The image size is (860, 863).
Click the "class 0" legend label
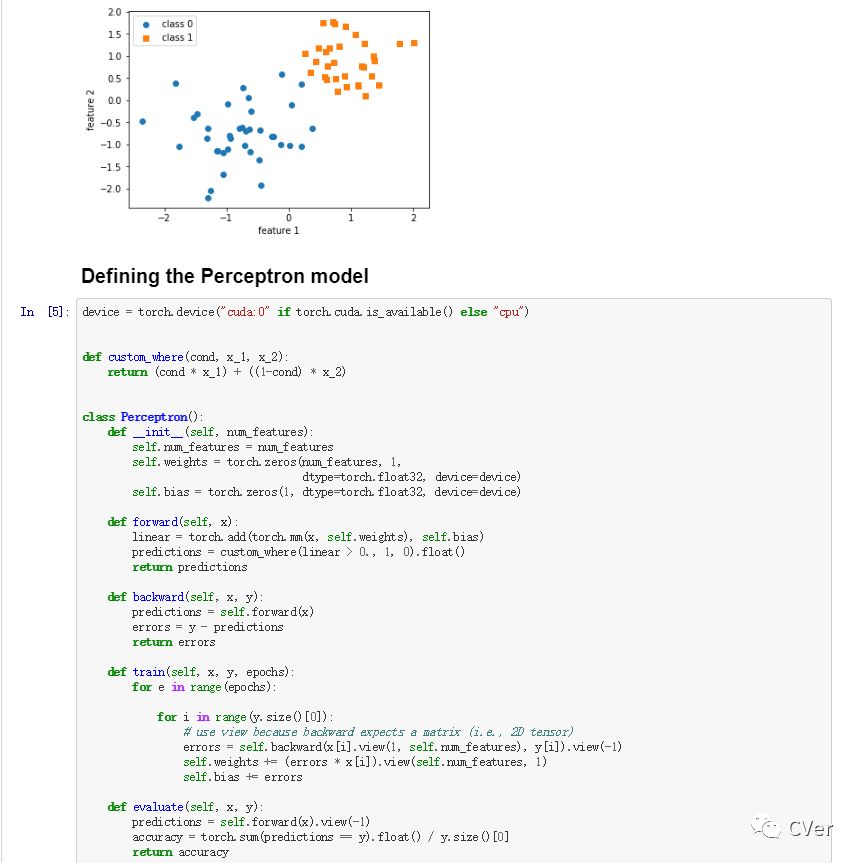coord(178,24)
